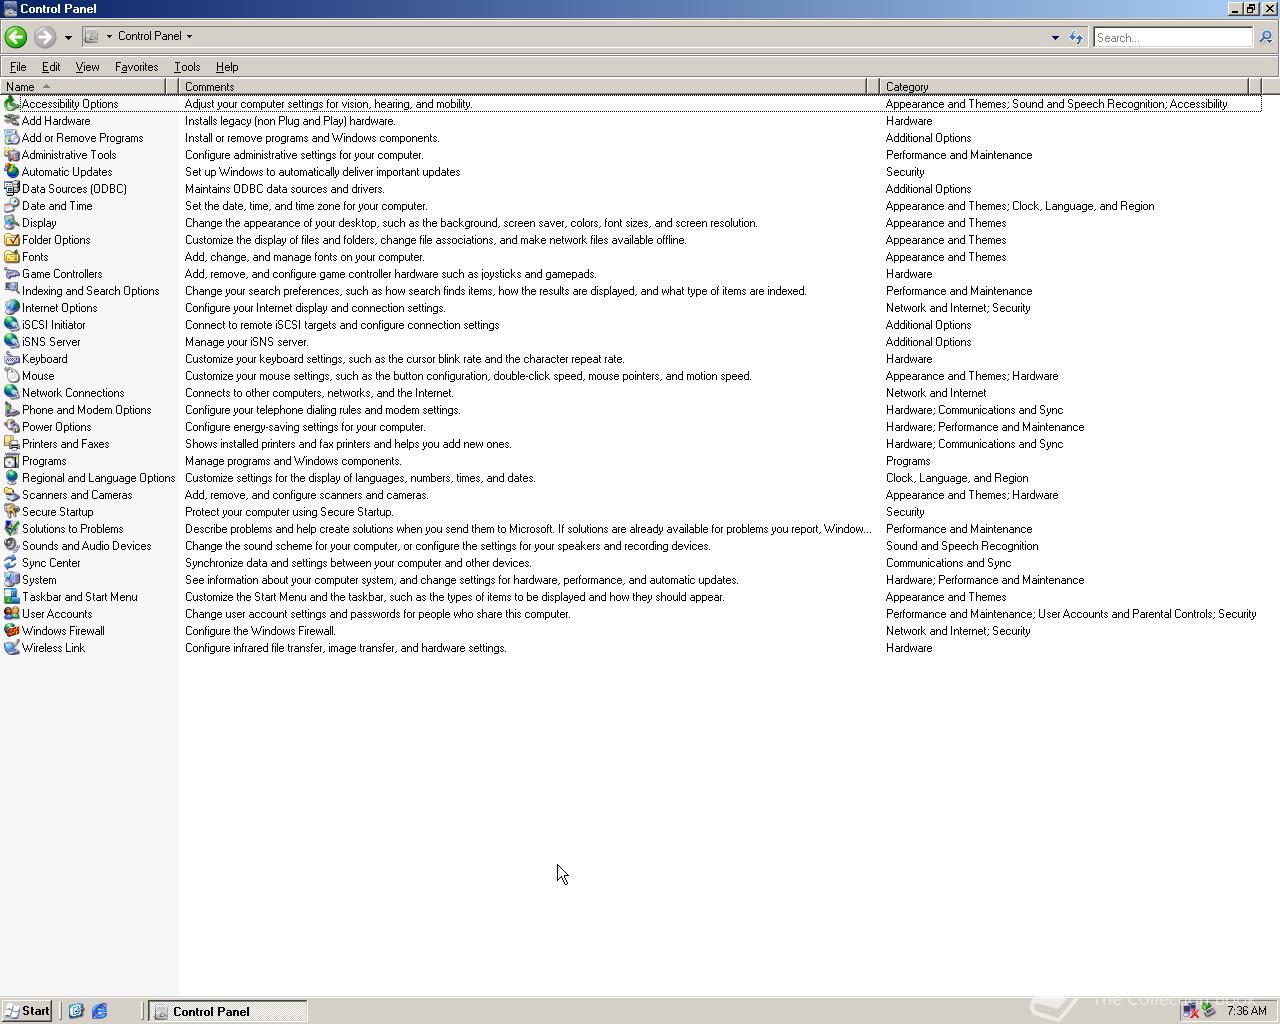Image resolution: width=1280 pixels, height=1024 pixels.
Task: Select the Secure Startup item
Action: point(49,512)
